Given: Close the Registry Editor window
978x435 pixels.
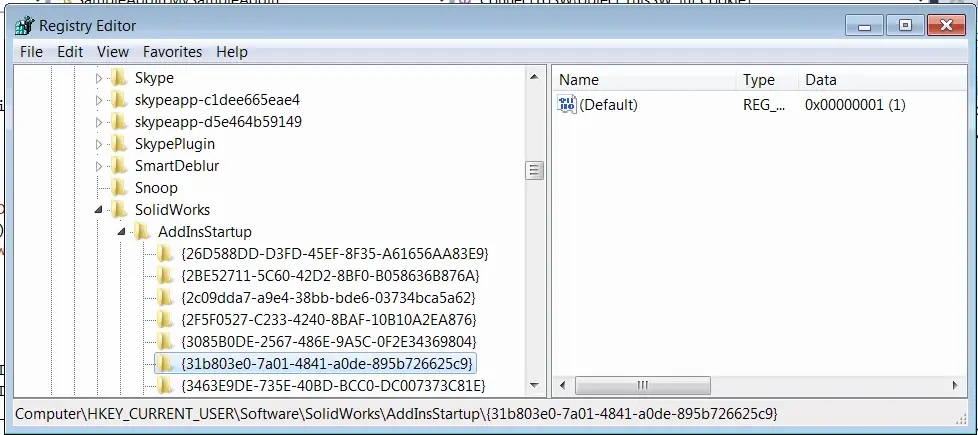Looking at the screenshot, I should [946, 26].
